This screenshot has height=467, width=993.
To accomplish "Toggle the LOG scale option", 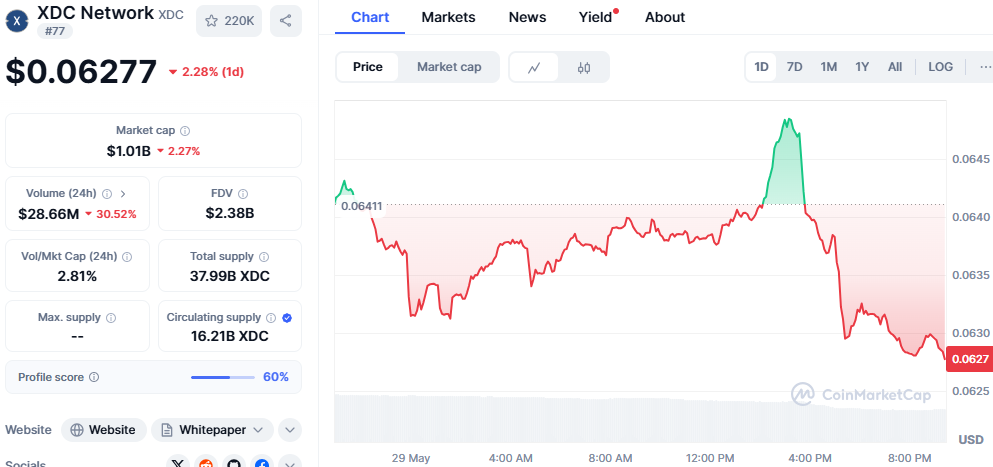I will [940, 67].
